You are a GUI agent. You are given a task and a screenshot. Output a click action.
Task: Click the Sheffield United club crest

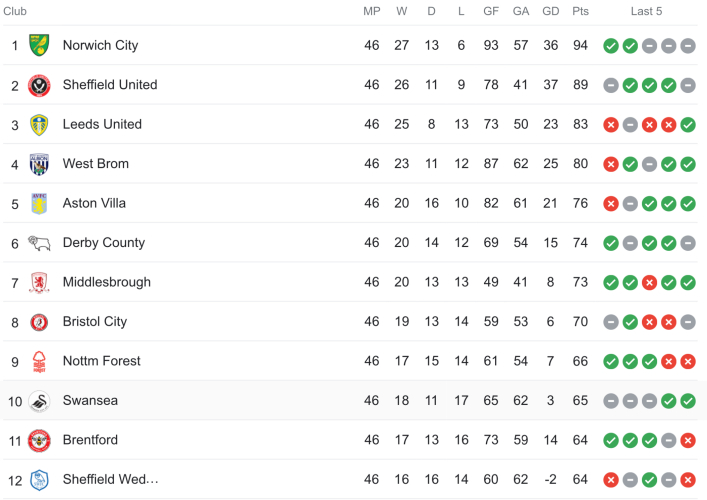(x=39, y=85)
